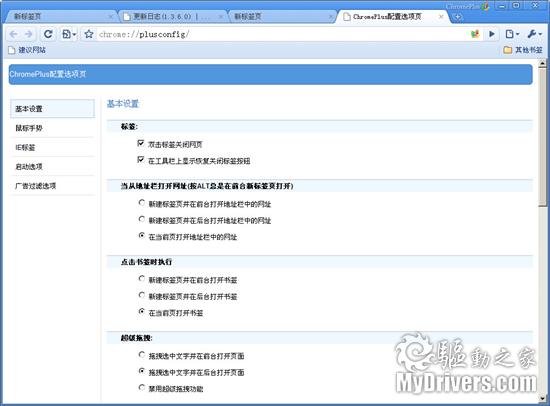The width and height of the screenshot is (550, 406).
Task: Reload the page with refresh icon
Action: pyautogui.click(x=48, y=34)
